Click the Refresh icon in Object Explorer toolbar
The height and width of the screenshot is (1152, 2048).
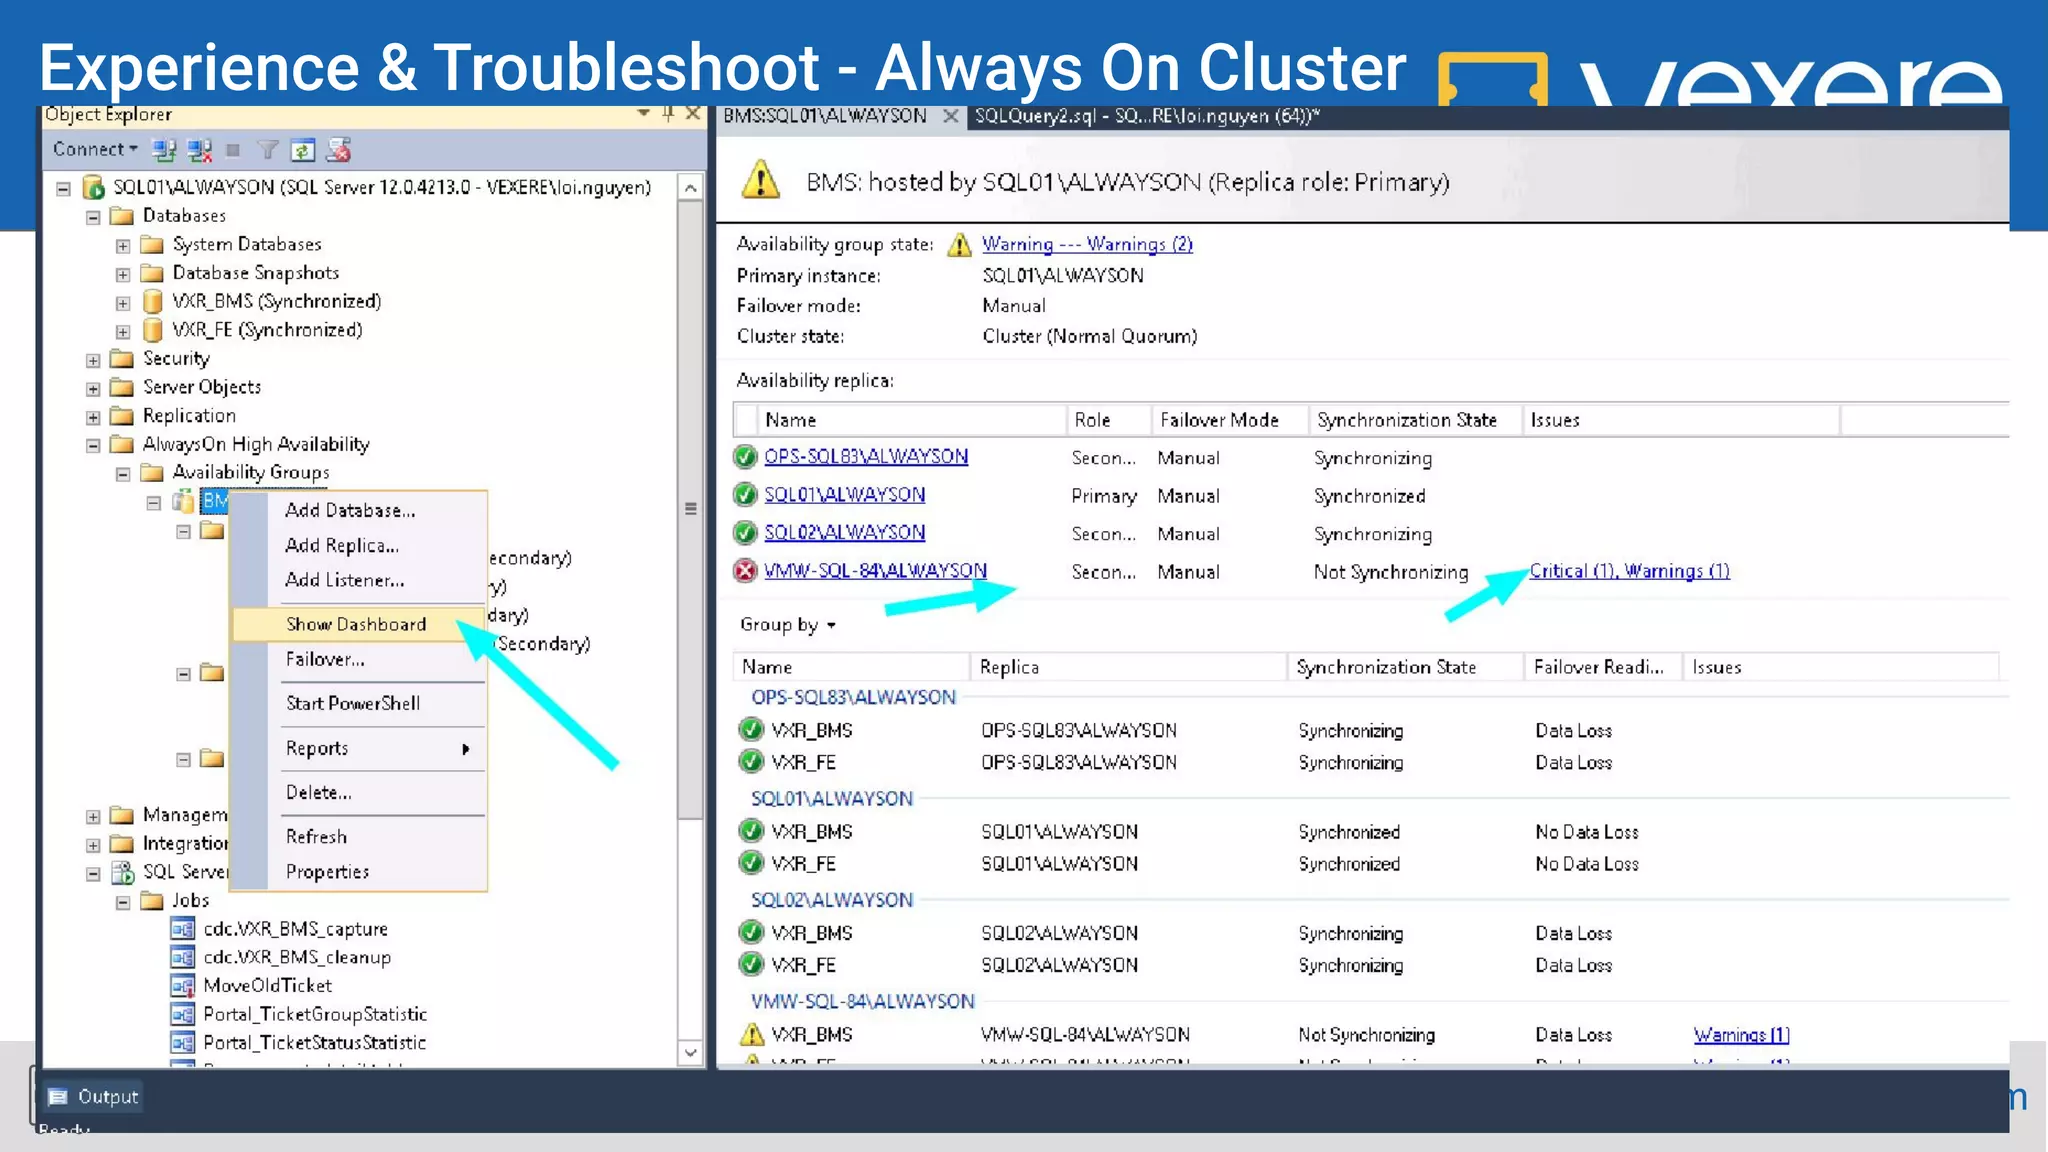[x=302, y=150]
